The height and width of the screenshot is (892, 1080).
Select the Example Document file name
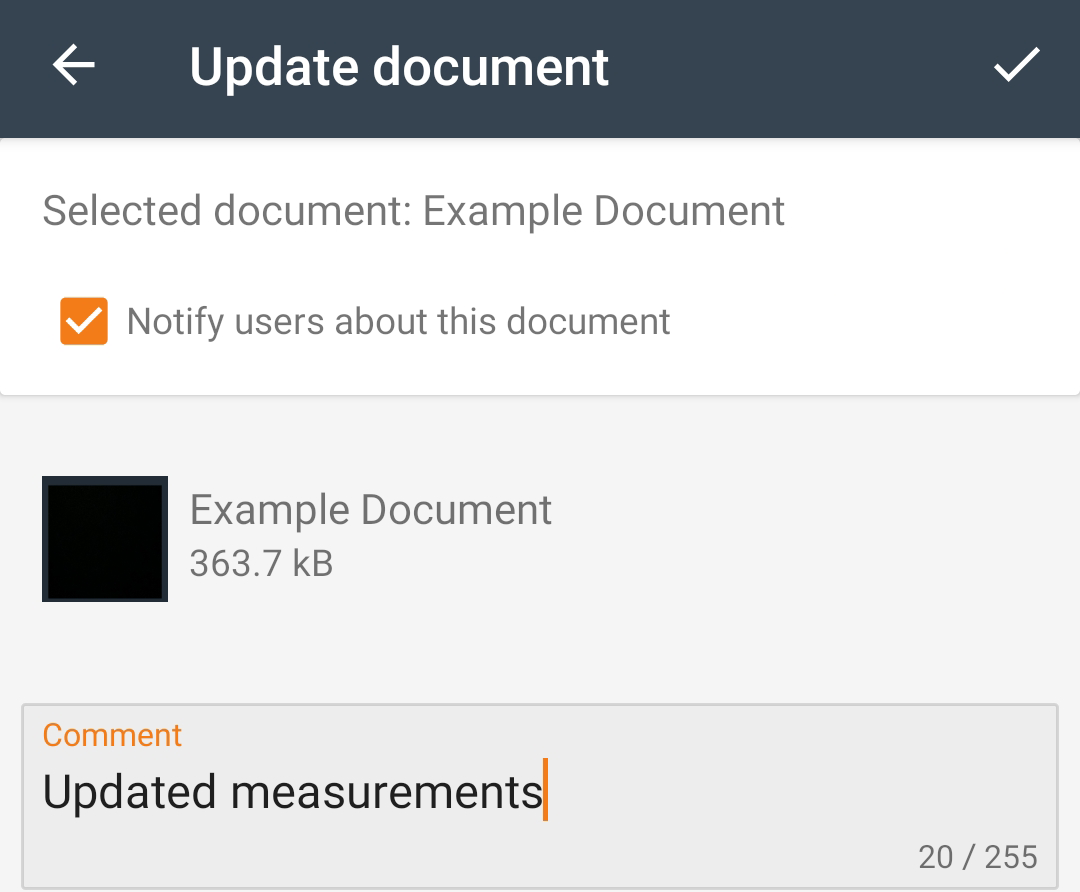371,510
